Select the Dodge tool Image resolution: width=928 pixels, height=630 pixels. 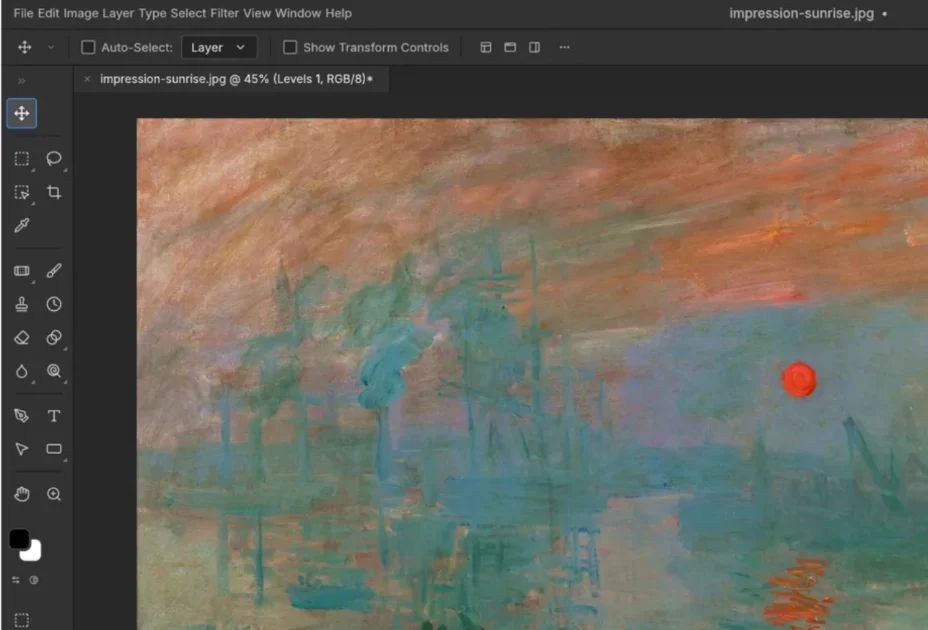[x=54, y=371]
